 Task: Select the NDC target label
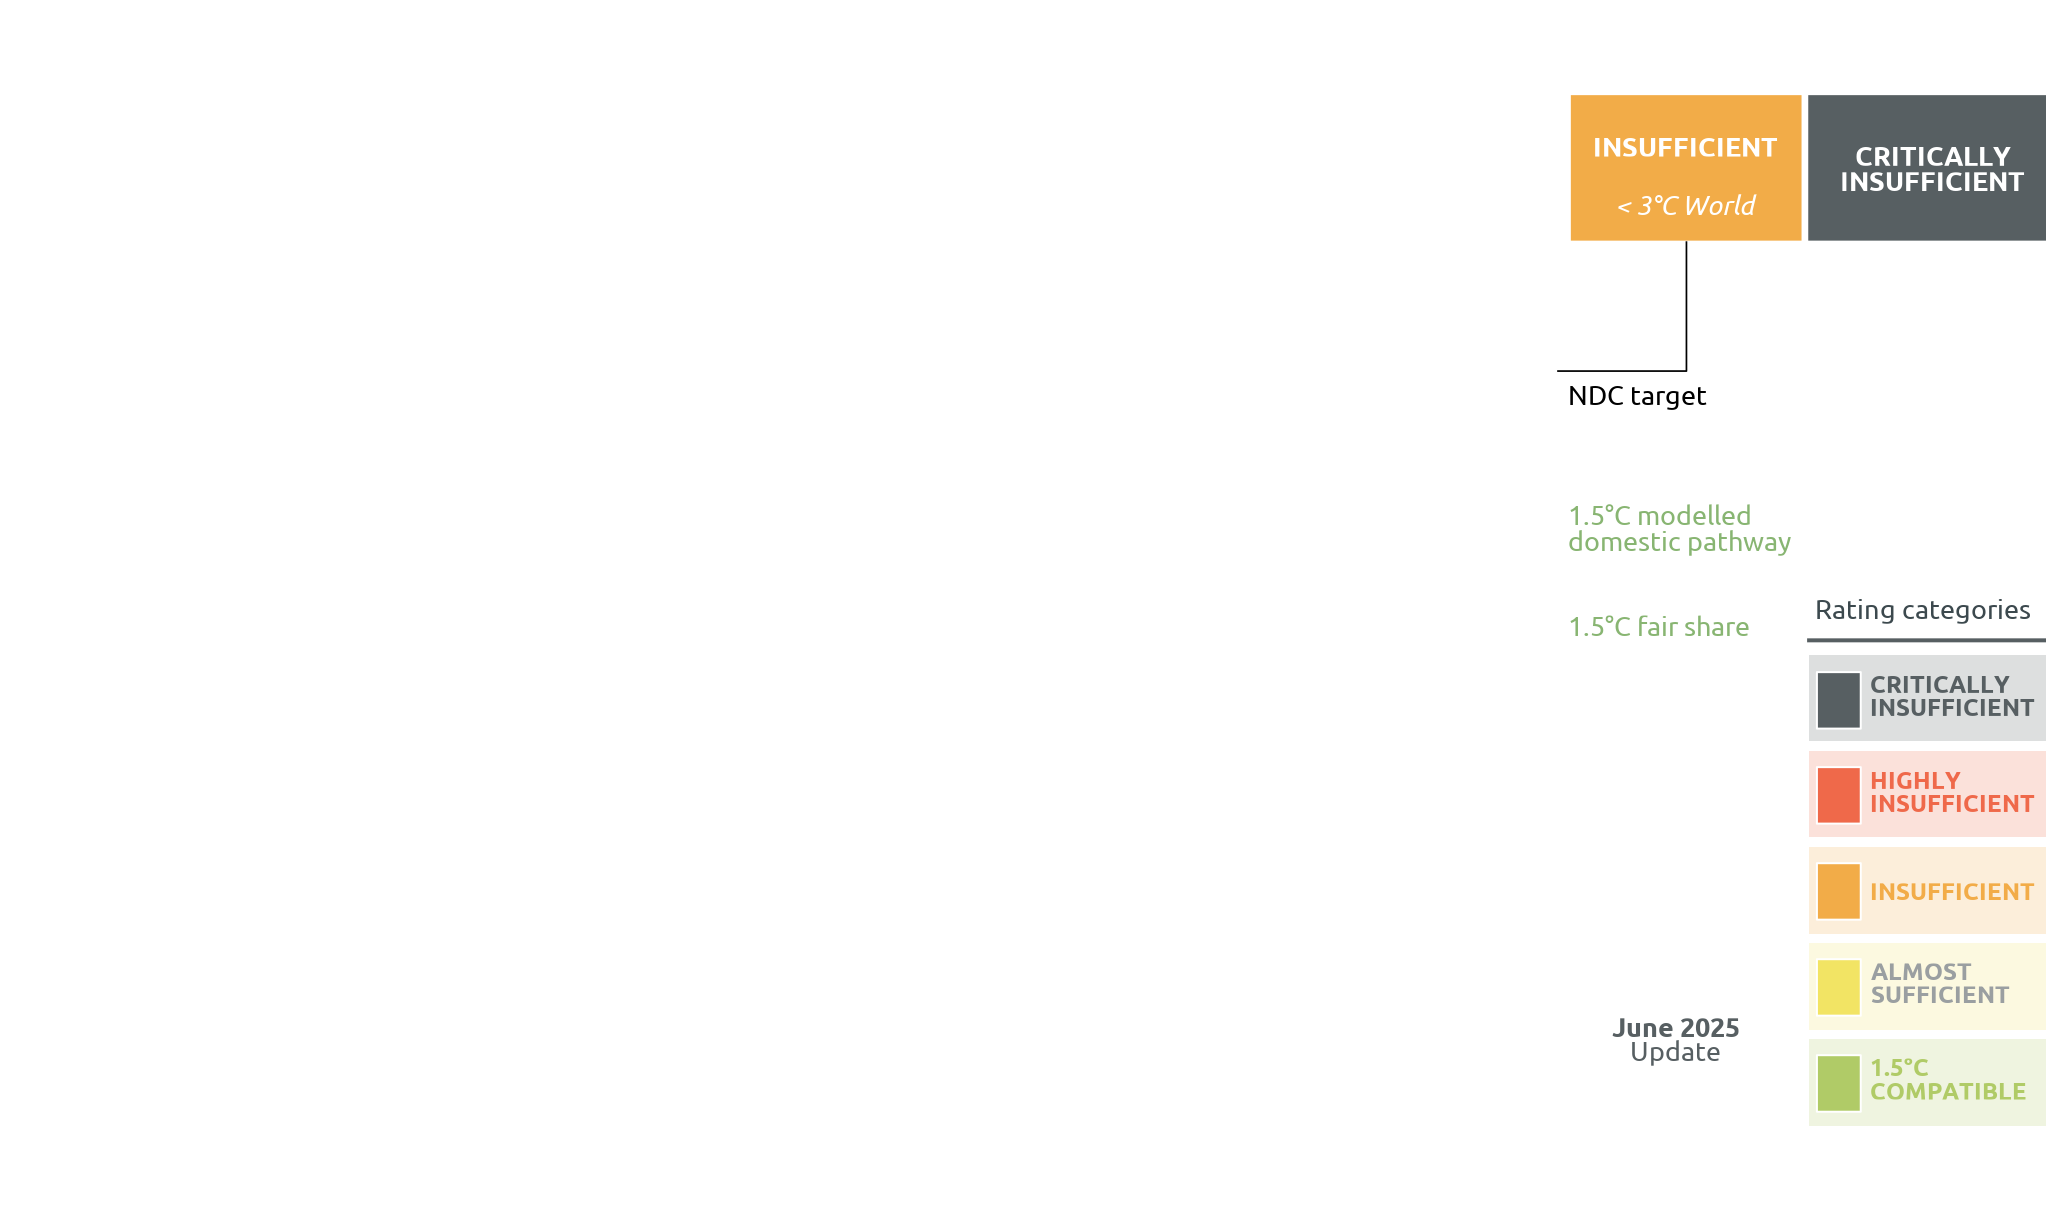click(1637, 396)
